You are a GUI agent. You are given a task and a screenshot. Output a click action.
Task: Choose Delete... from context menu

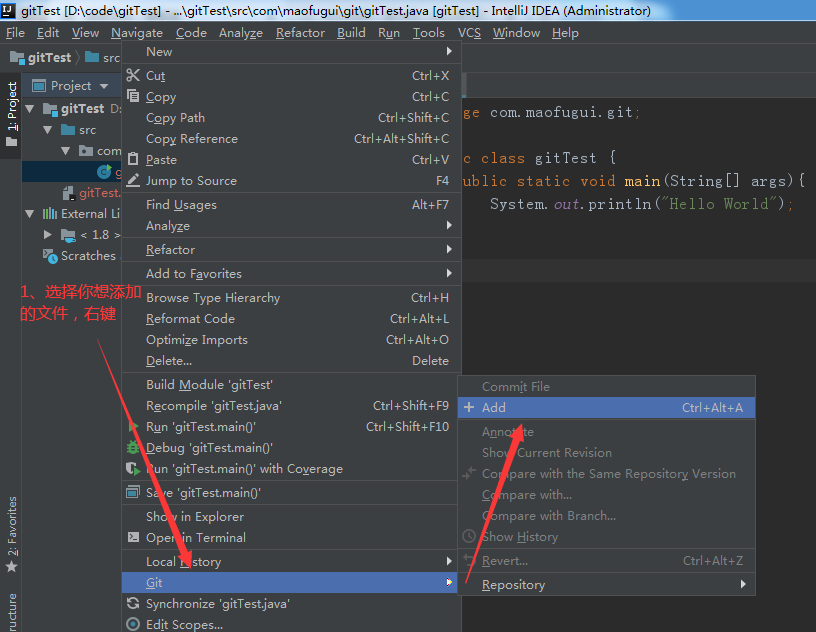pos(291,361)
